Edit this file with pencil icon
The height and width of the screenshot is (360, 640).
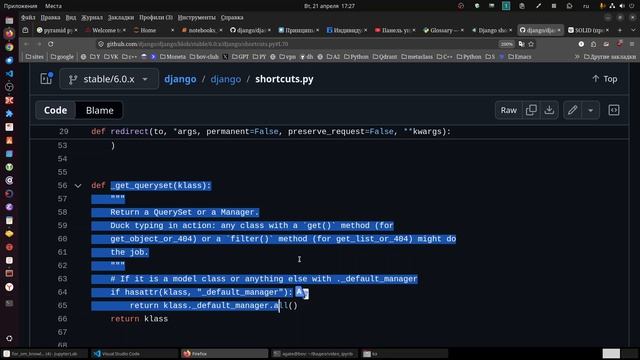pos(572,110)
